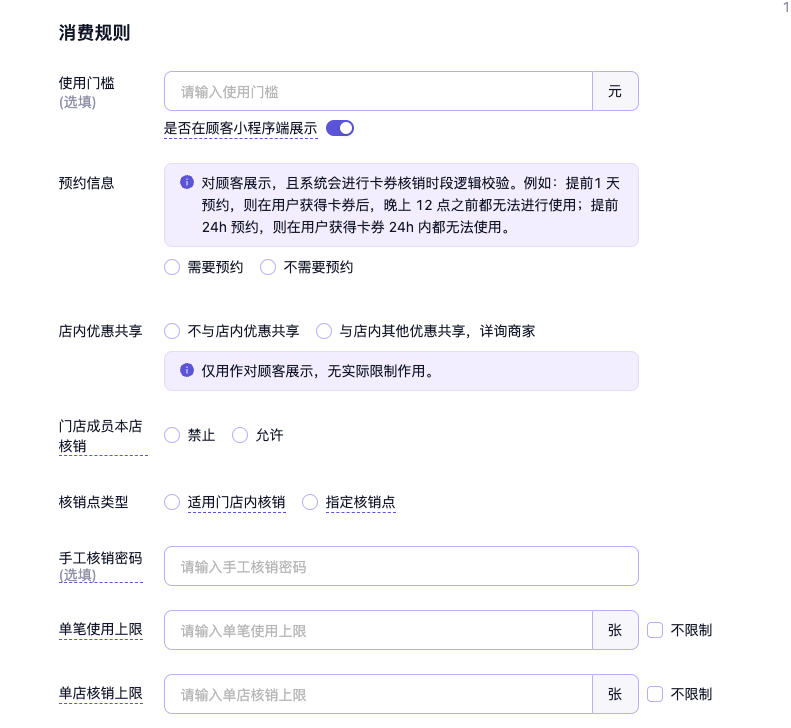The width and height of the screenshot is (791, 728).
Task: Click the 核销点类型 underlined label
Action: pyautogui.click(x=93, y=502)
